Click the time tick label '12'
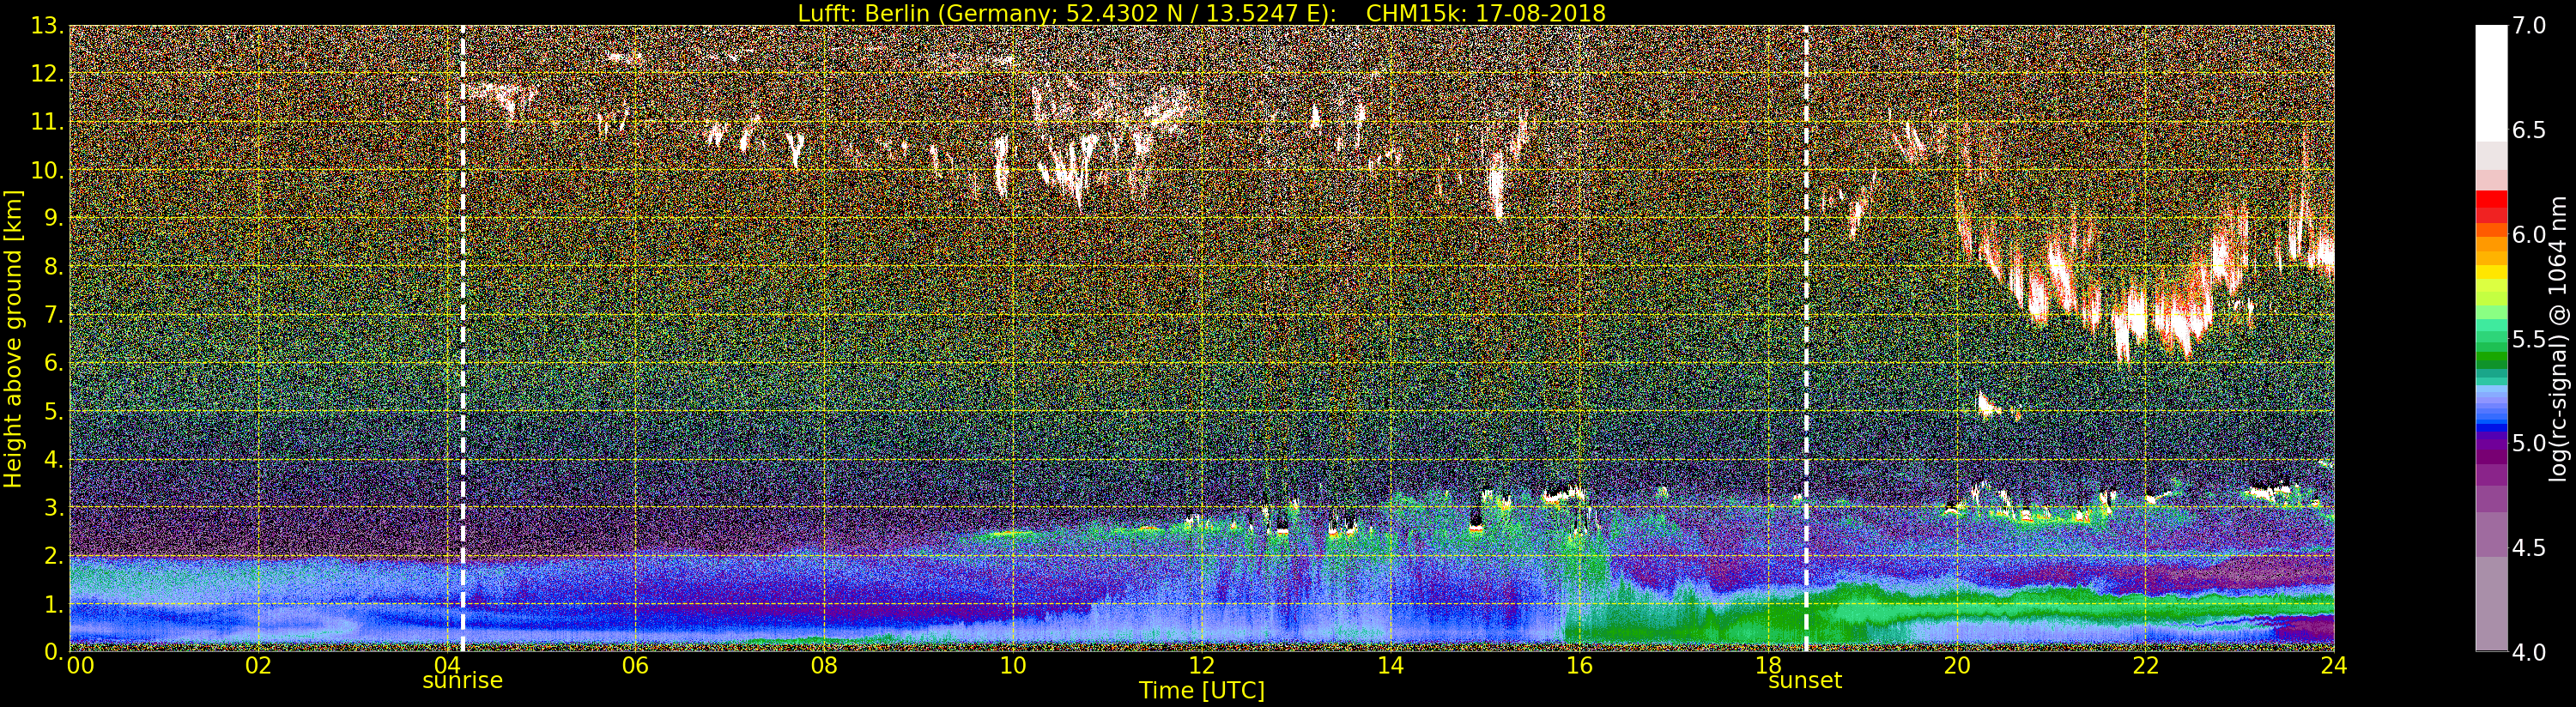The width and height of the screenshot is (2576, 707). (1201, 666)
